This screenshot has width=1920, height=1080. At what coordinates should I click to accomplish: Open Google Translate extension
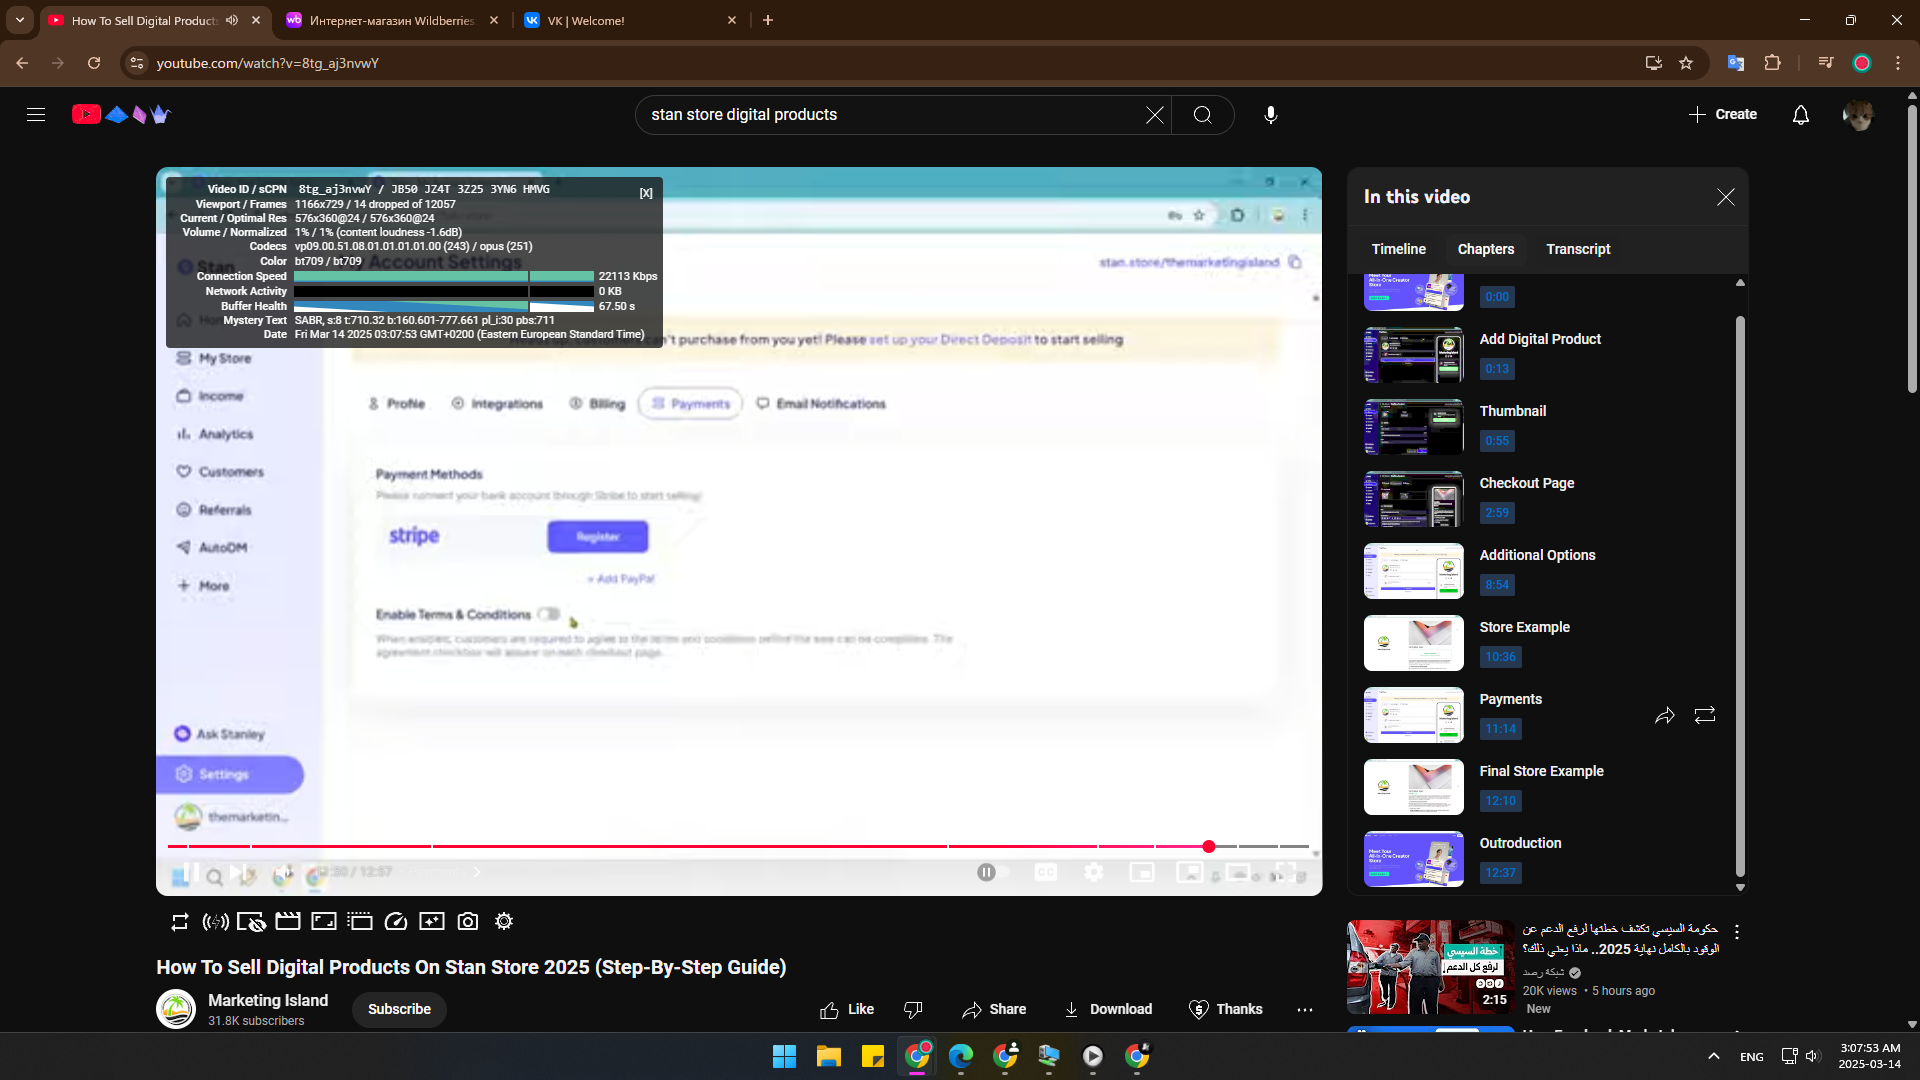point(1736,63)
